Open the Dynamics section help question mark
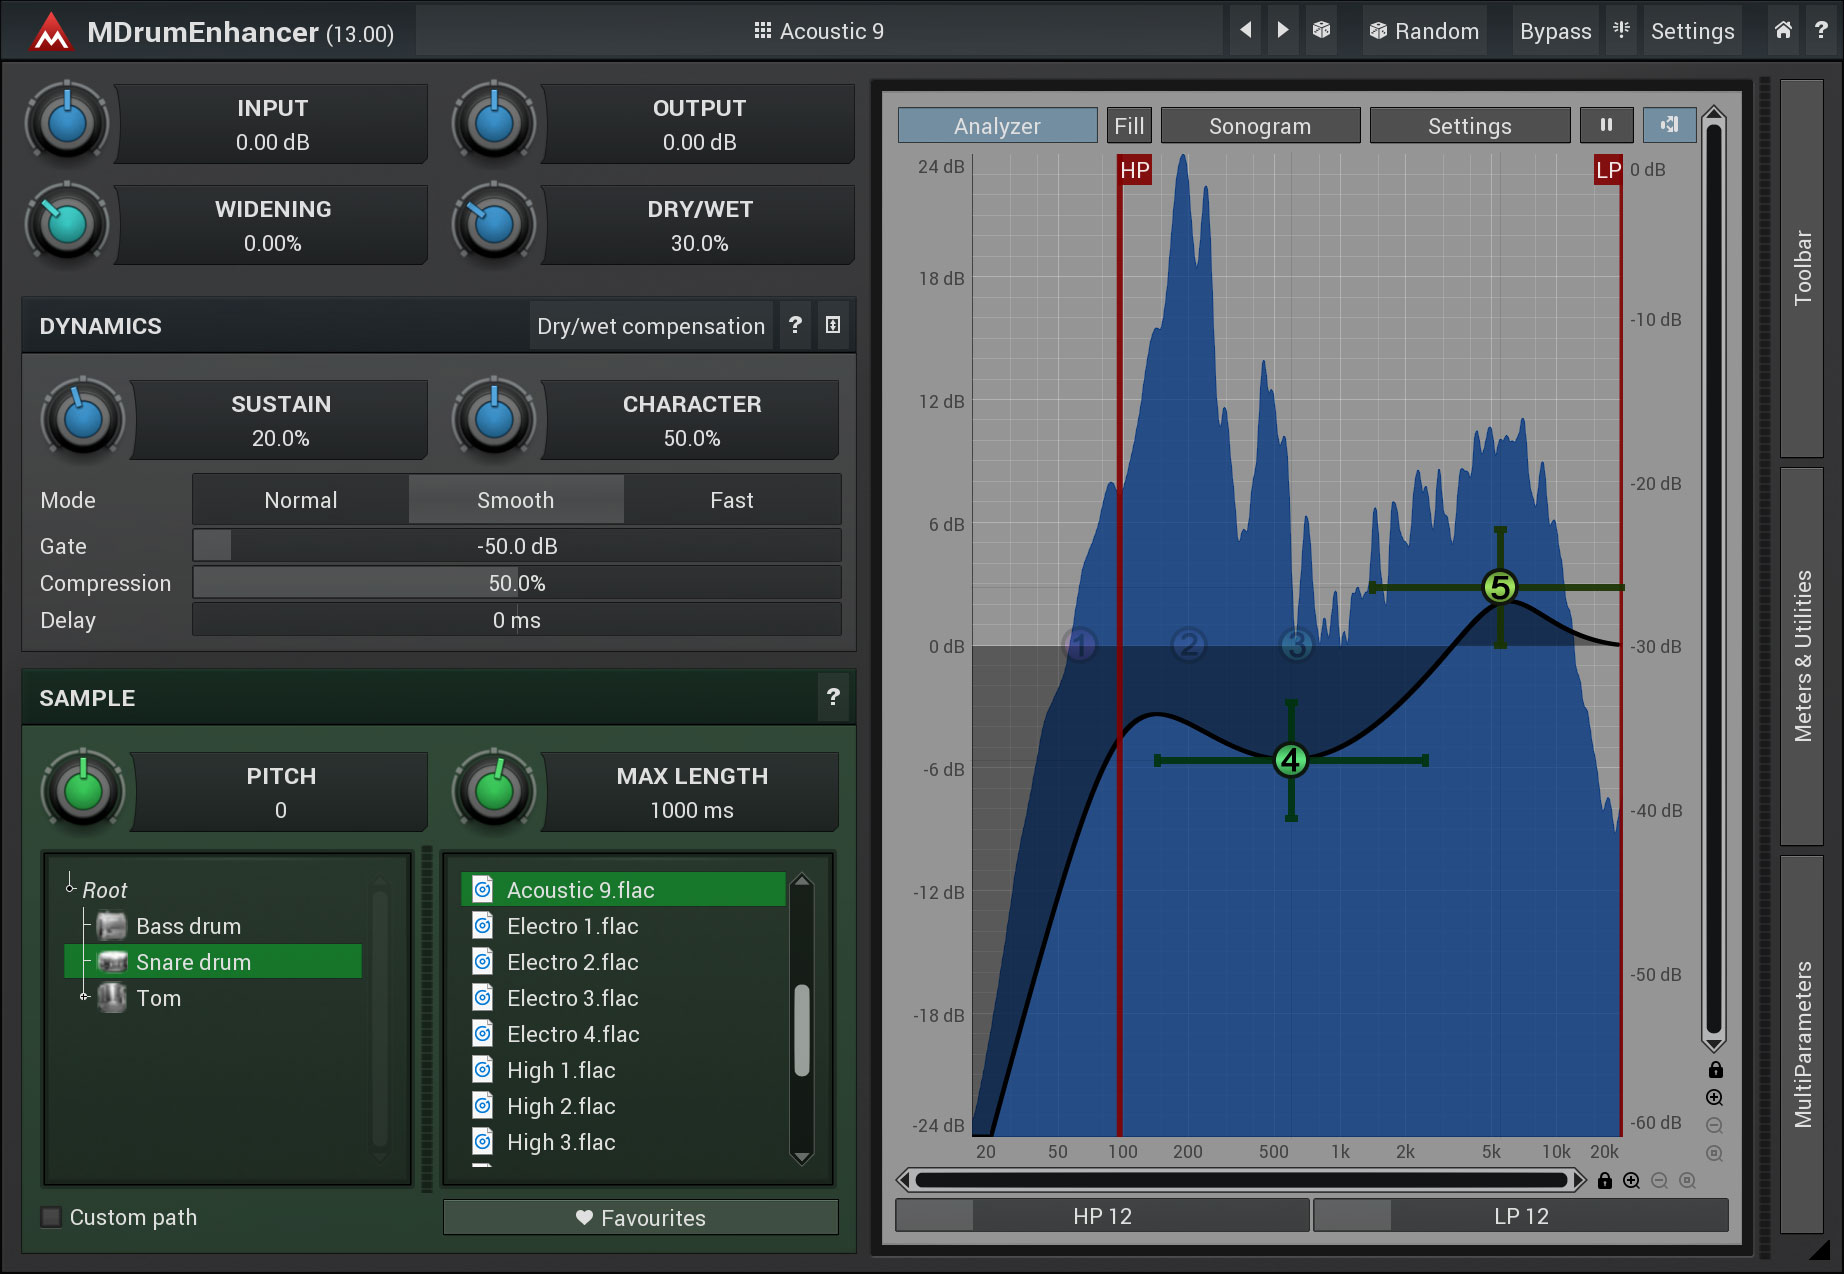 coord(795,325)
